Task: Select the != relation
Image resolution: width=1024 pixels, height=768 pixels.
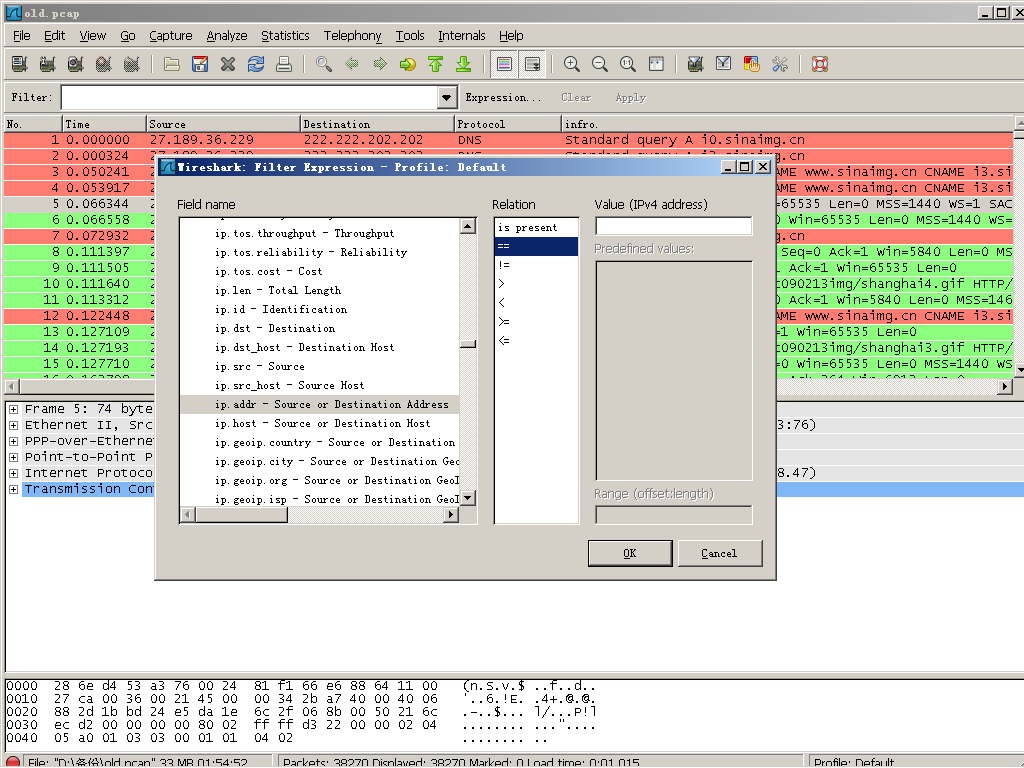Action: (536, 265)
